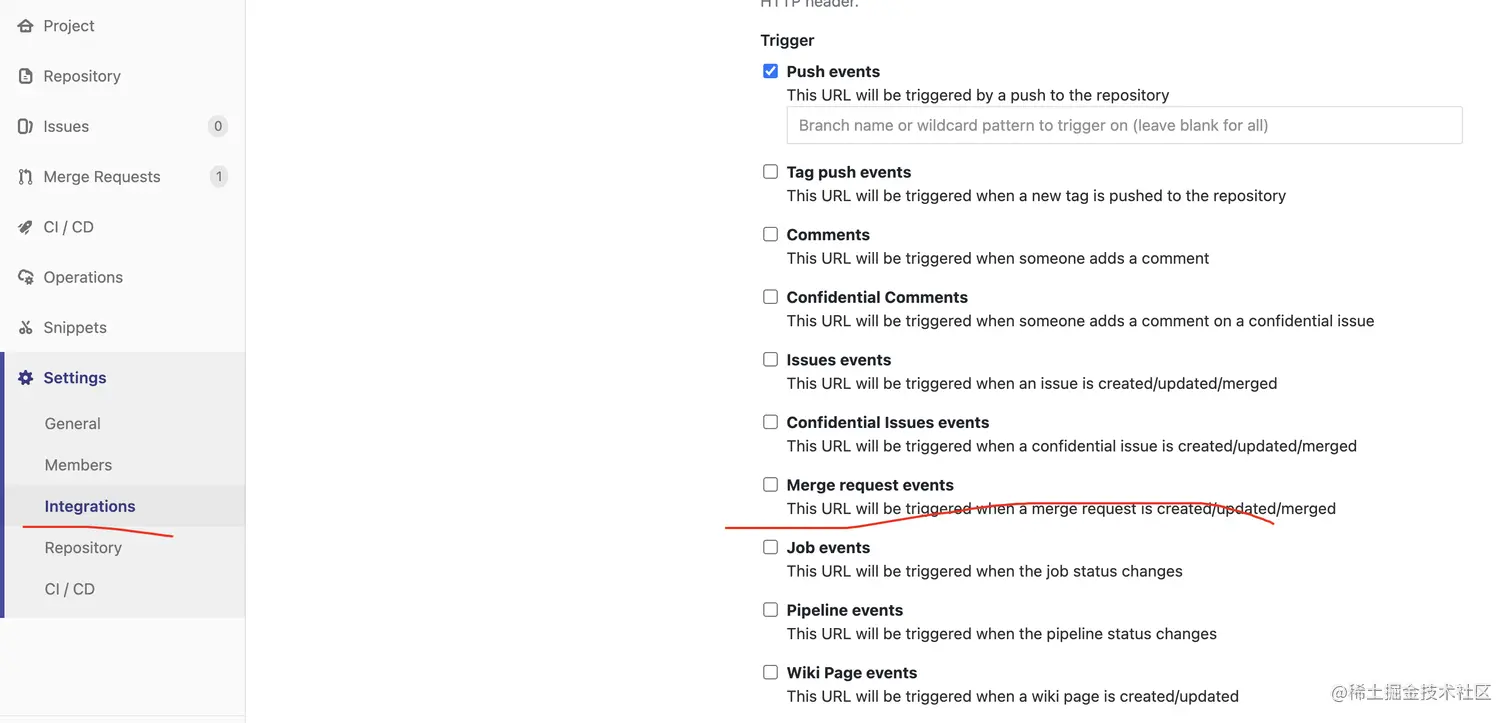The height and width of the screenshot is (723, 1512).
Task: Check the Pipeline events trigger
Action: click(x=770, y=610)
